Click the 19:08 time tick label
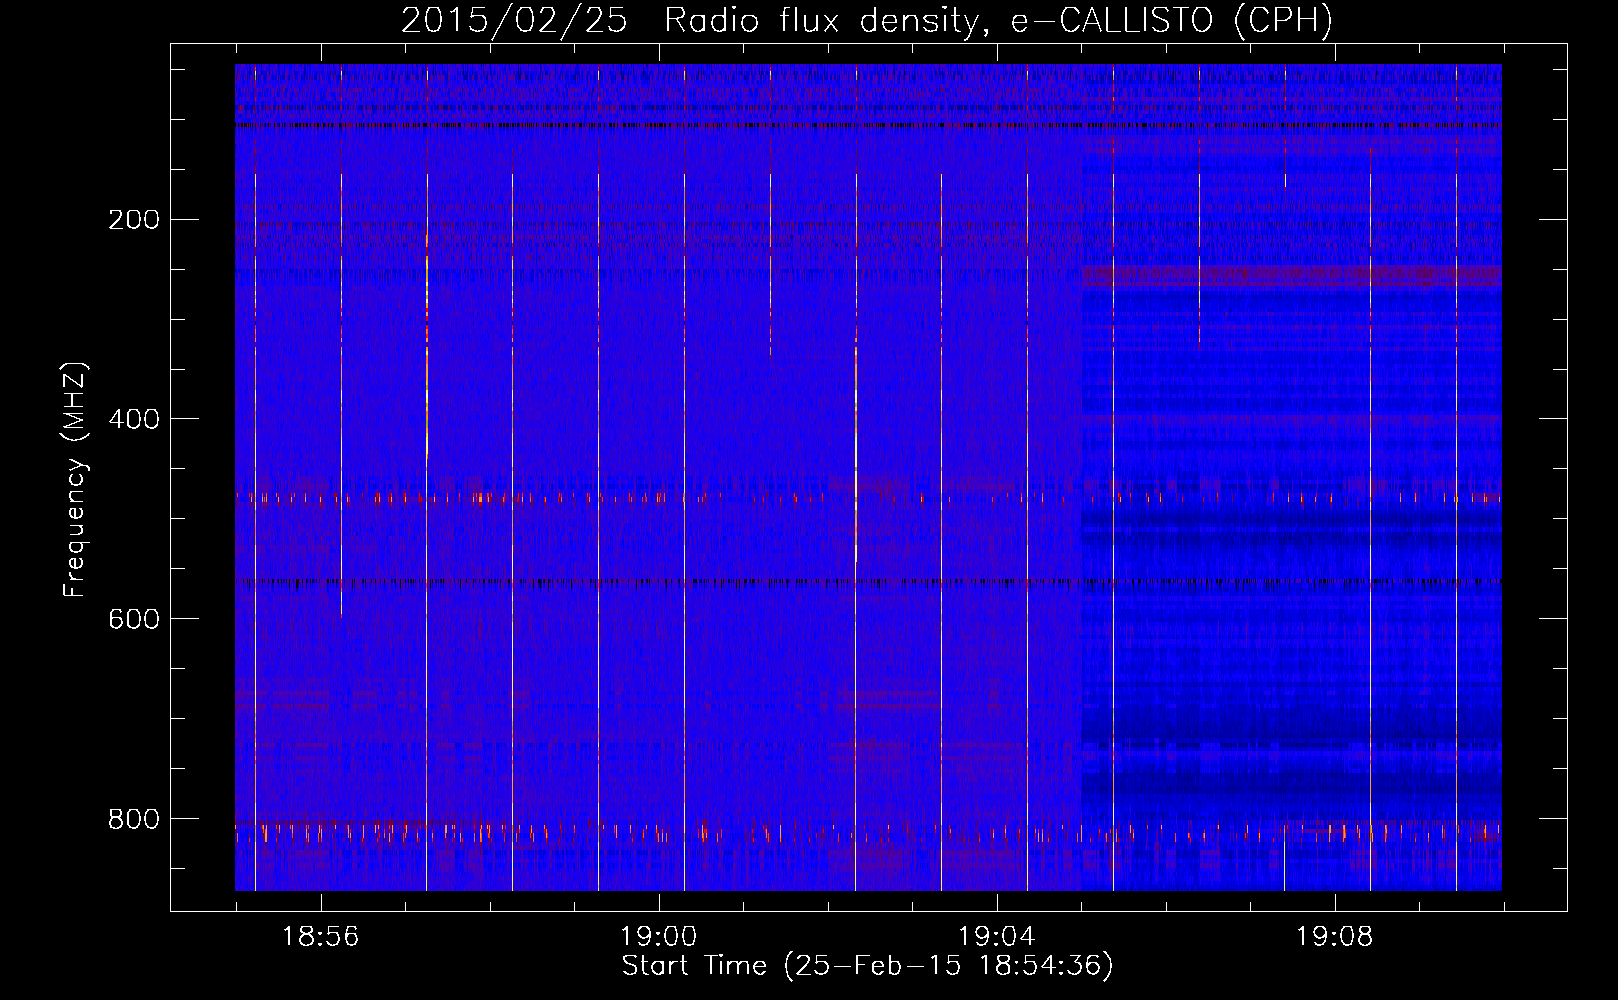This screenshot has width=1618, height=1000. click(1334, 937)
